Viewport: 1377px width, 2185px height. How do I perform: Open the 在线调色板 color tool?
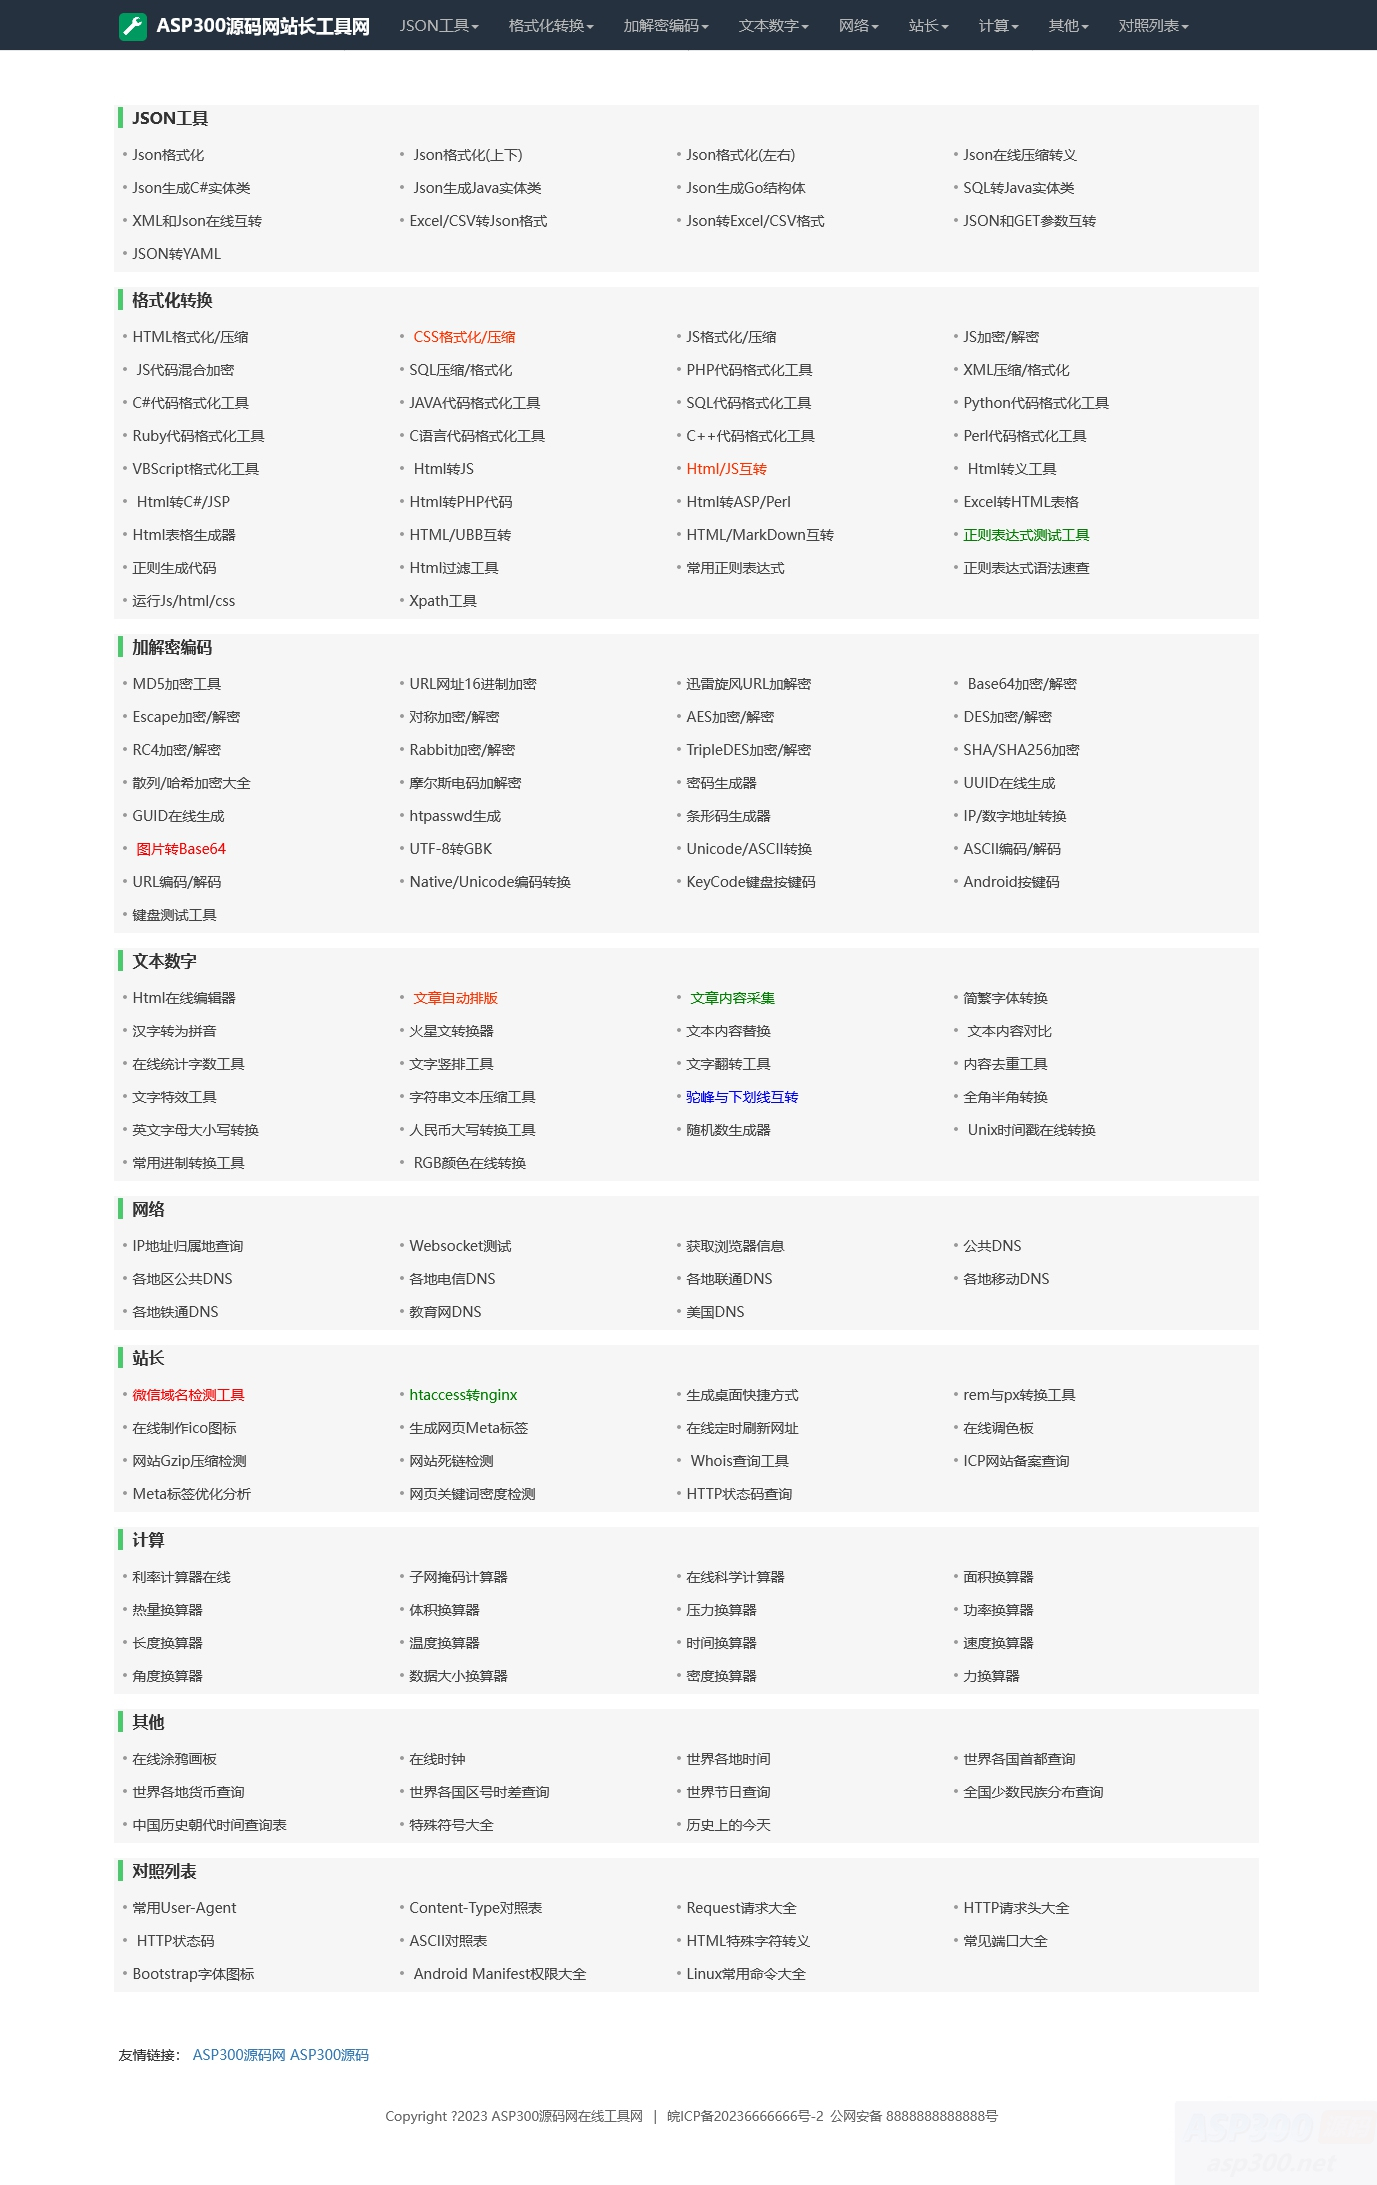[x=998, y=1428]
